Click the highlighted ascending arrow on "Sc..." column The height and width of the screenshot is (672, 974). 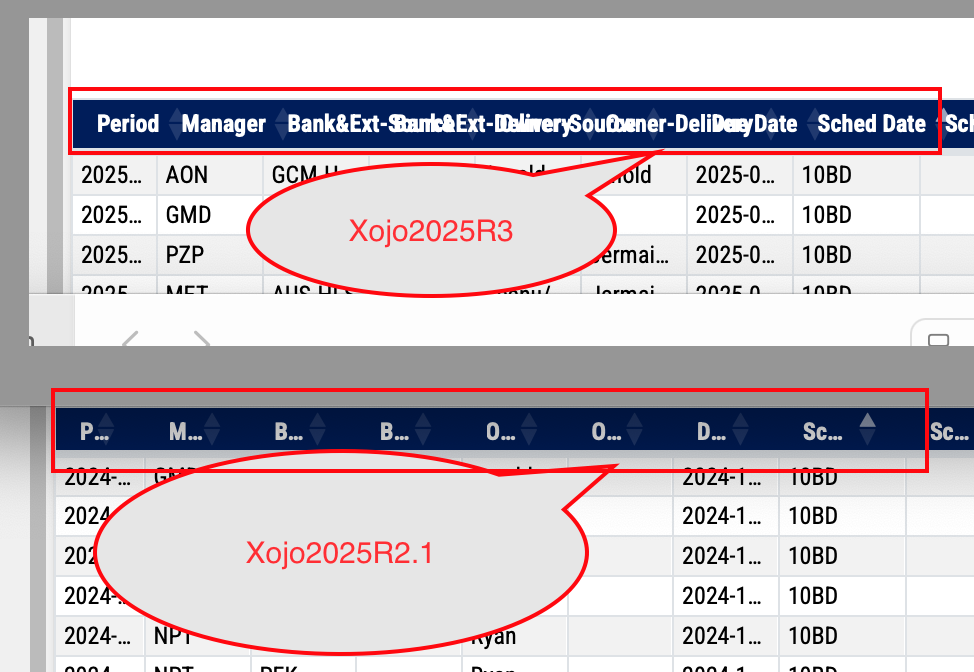click(x=868, y=421)
